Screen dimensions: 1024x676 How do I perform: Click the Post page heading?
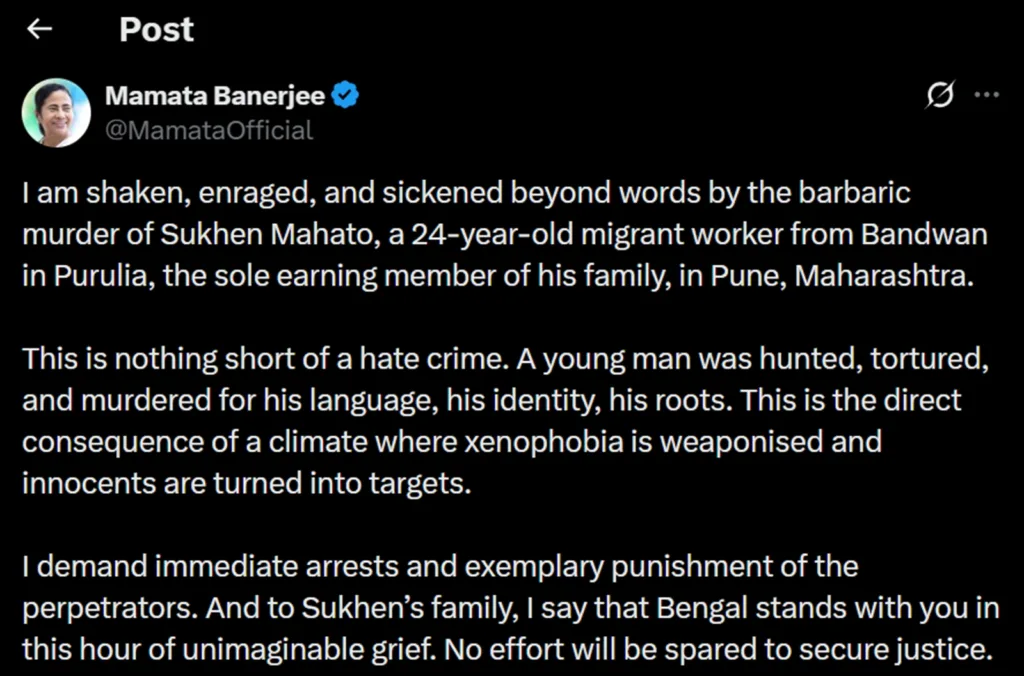tap(157, 30)
